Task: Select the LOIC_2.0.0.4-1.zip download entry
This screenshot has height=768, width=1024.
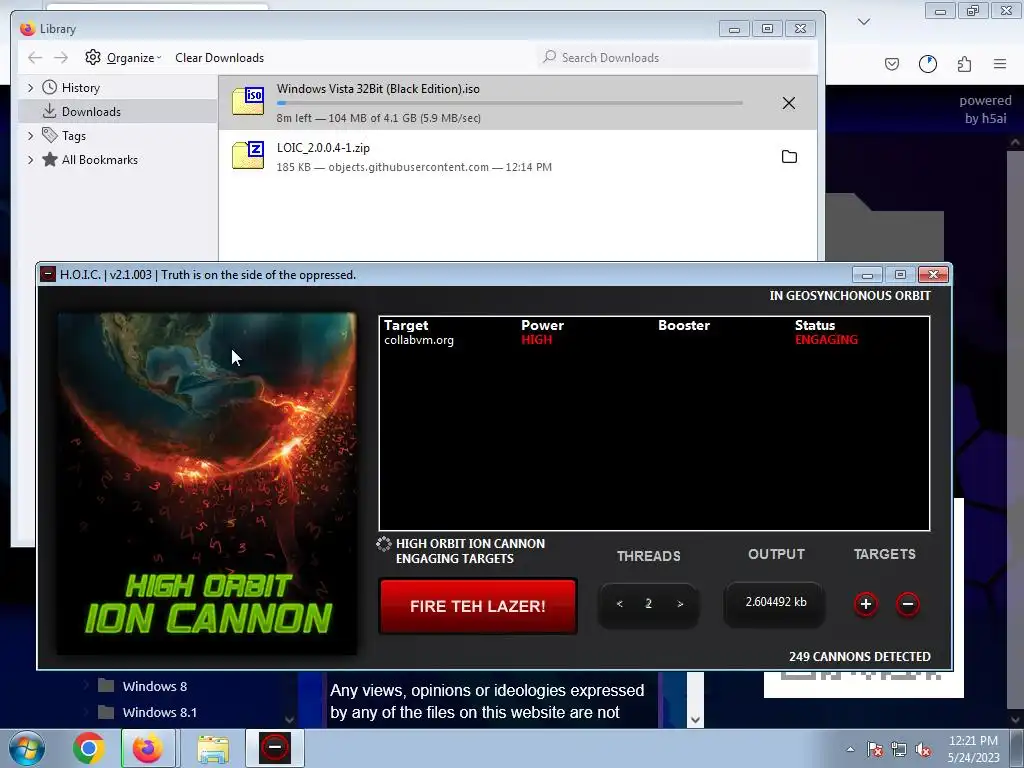Action: coord(517,157)
